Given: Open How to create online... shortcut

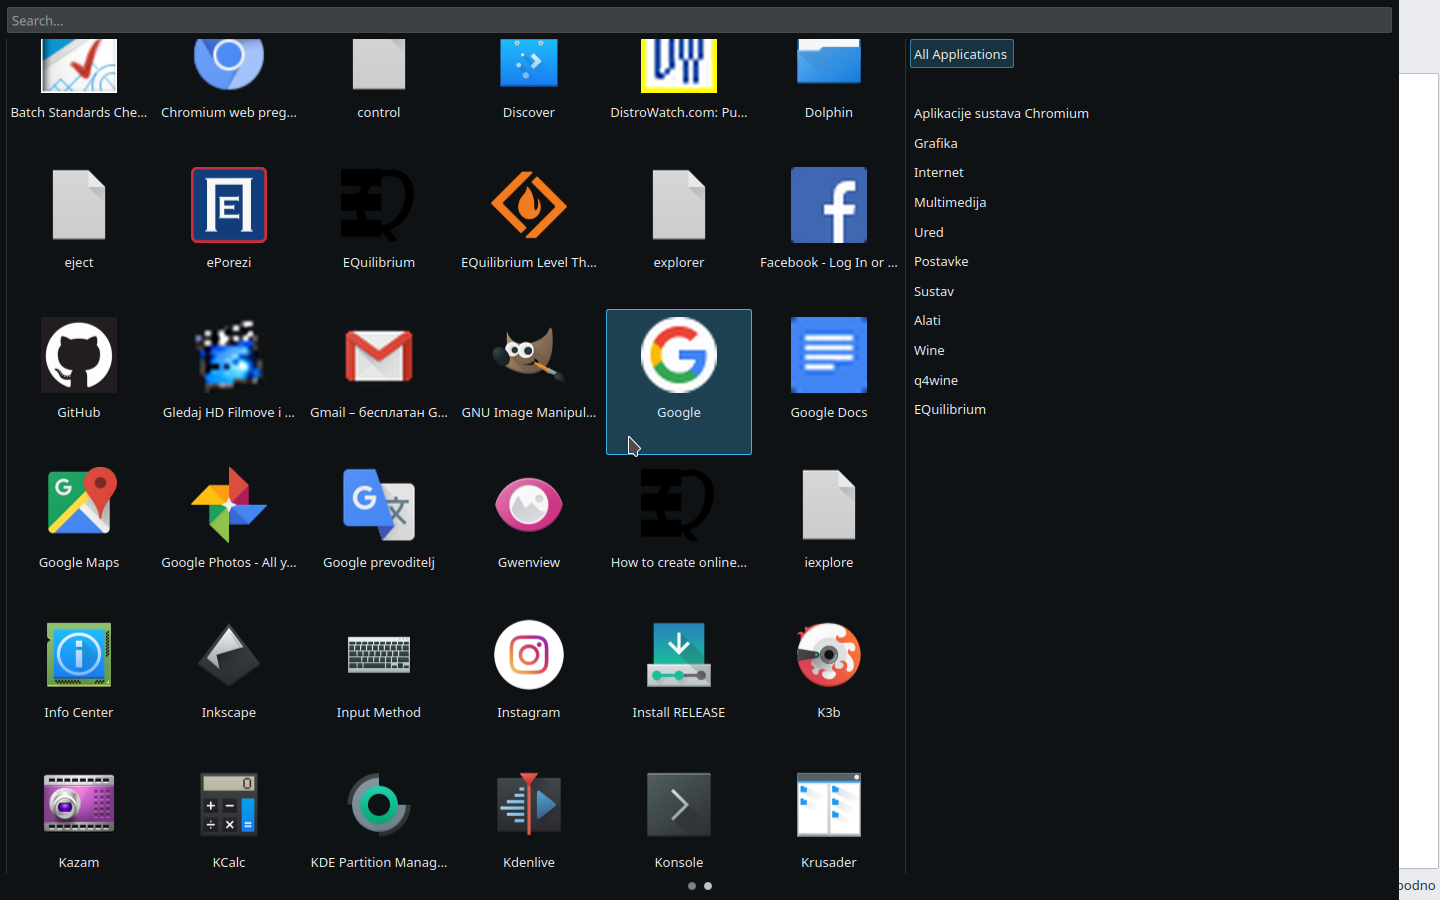Looking at the screenshot, I should coord(679,505).
